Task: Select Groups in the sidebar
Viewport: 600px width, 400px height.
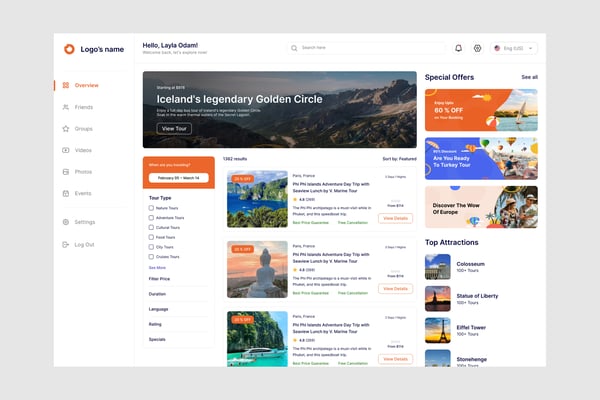Action: point(83,129)
